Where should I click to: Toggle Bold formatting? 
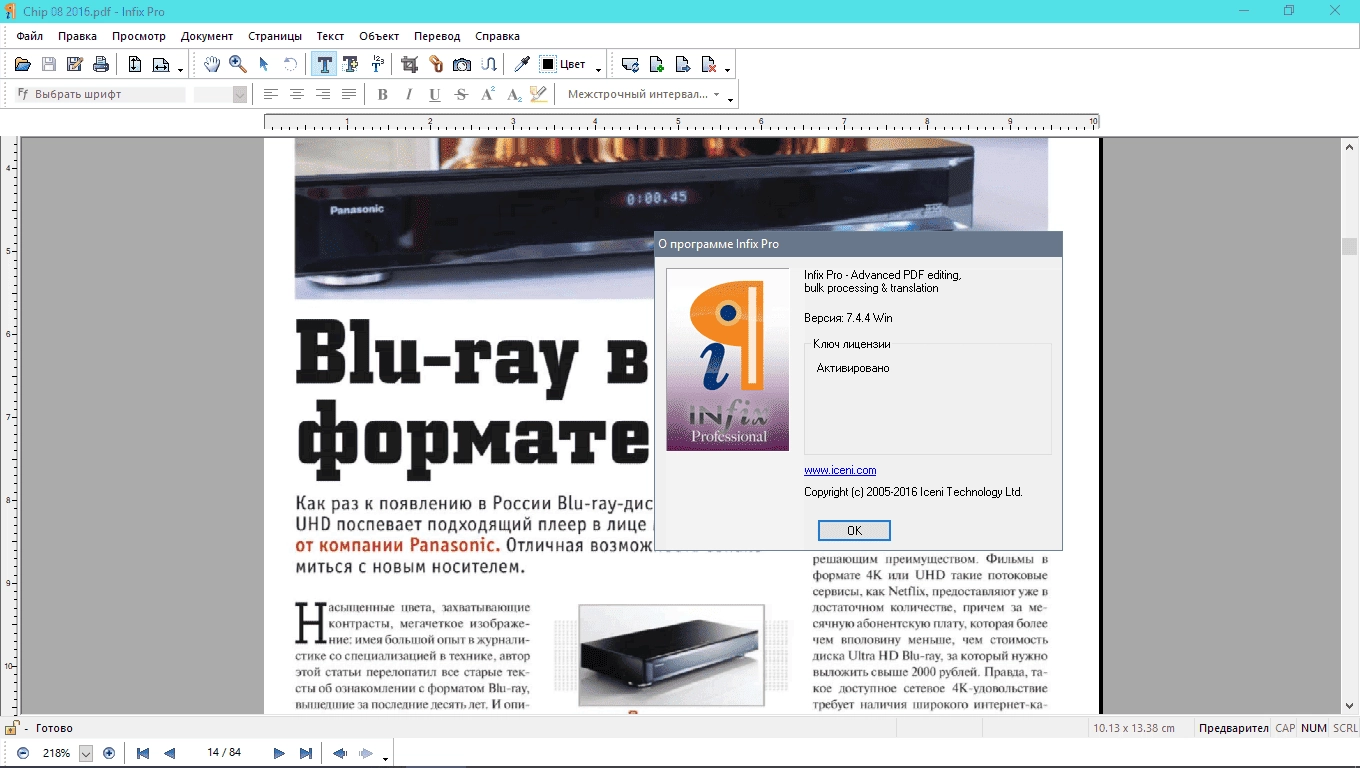[383, 94]
